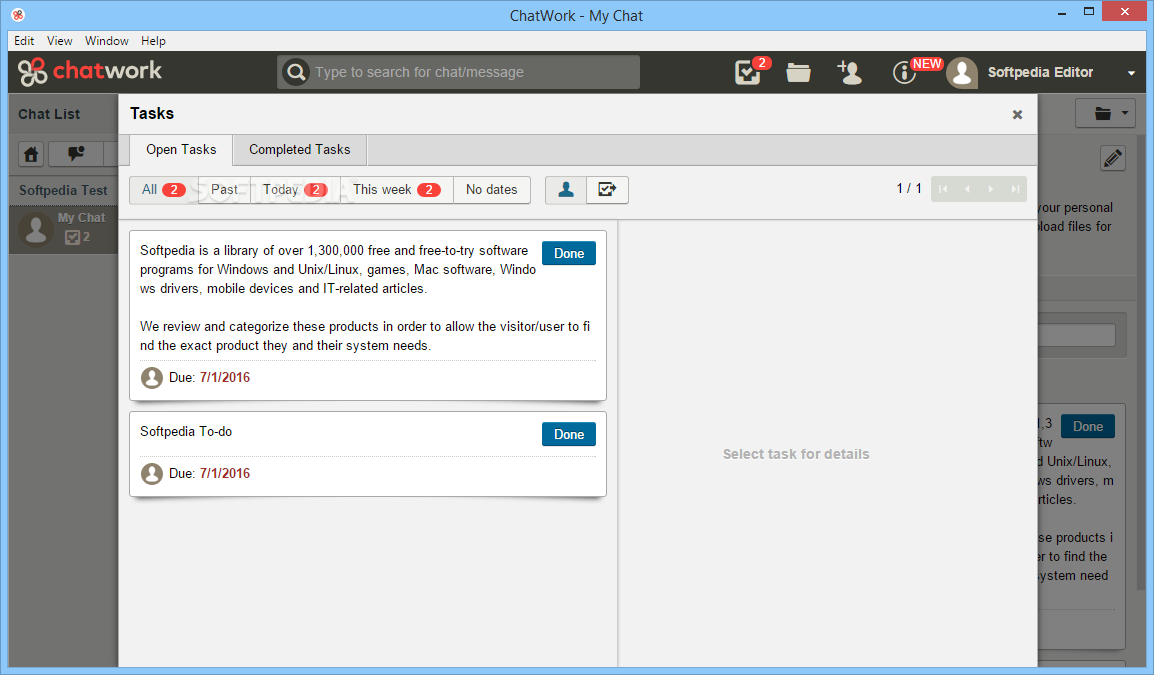The image size is (1154, 675).
Task: Click the Softpedia Editor user name
Action: (1040, 72)
